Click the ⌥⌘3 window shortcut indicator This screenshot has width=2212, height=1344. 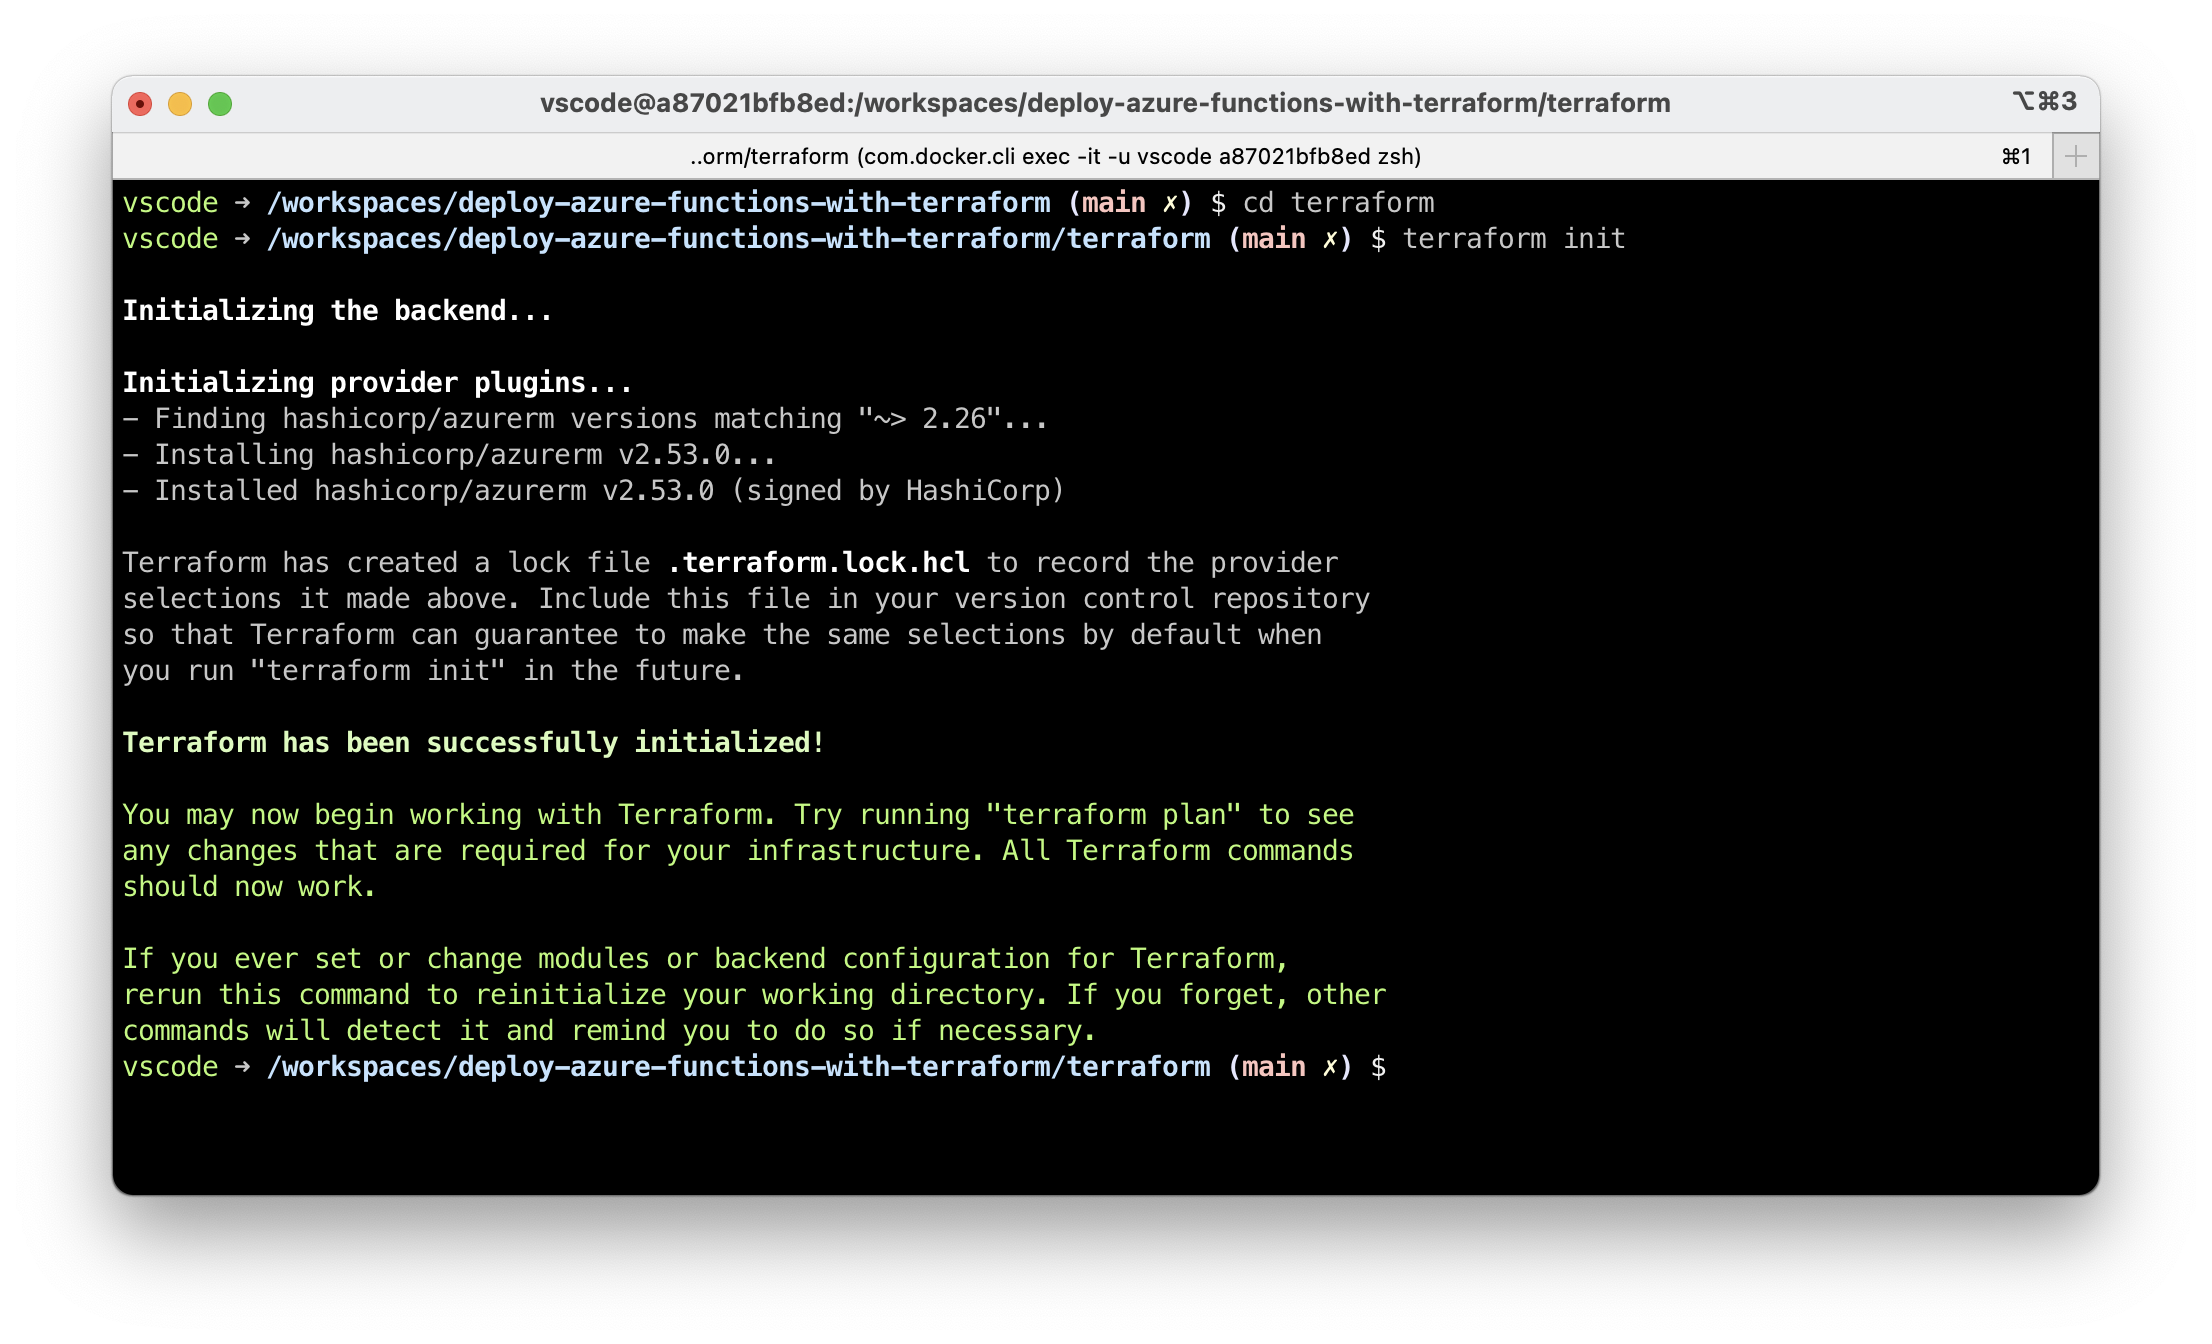pos(2044,101)
